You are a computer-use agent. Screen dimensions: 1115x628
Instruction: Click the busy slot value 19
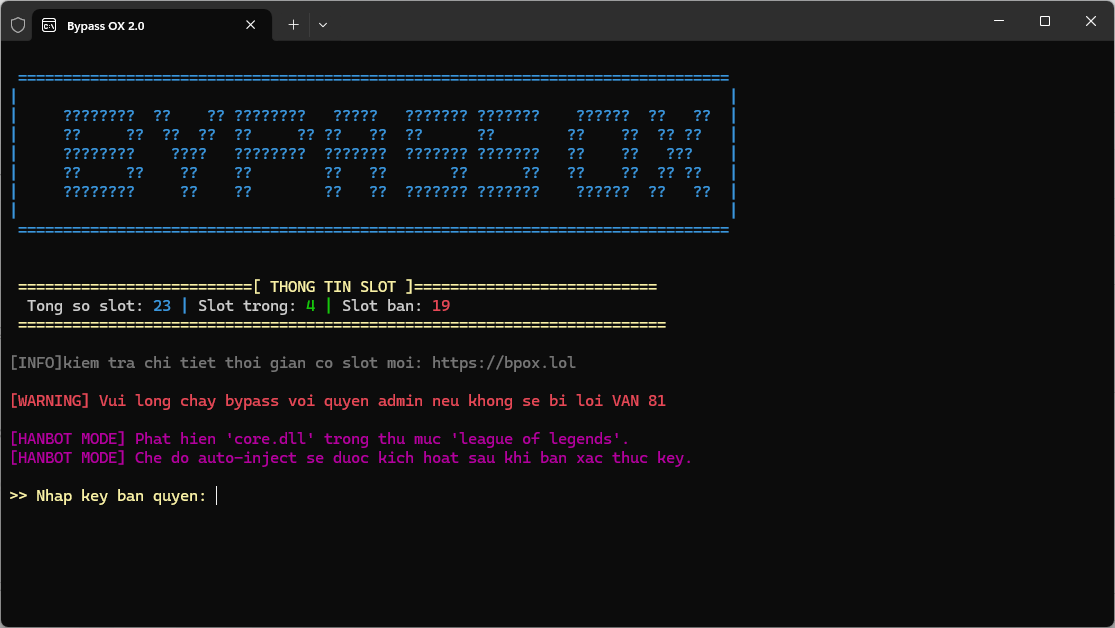(441, 306)
